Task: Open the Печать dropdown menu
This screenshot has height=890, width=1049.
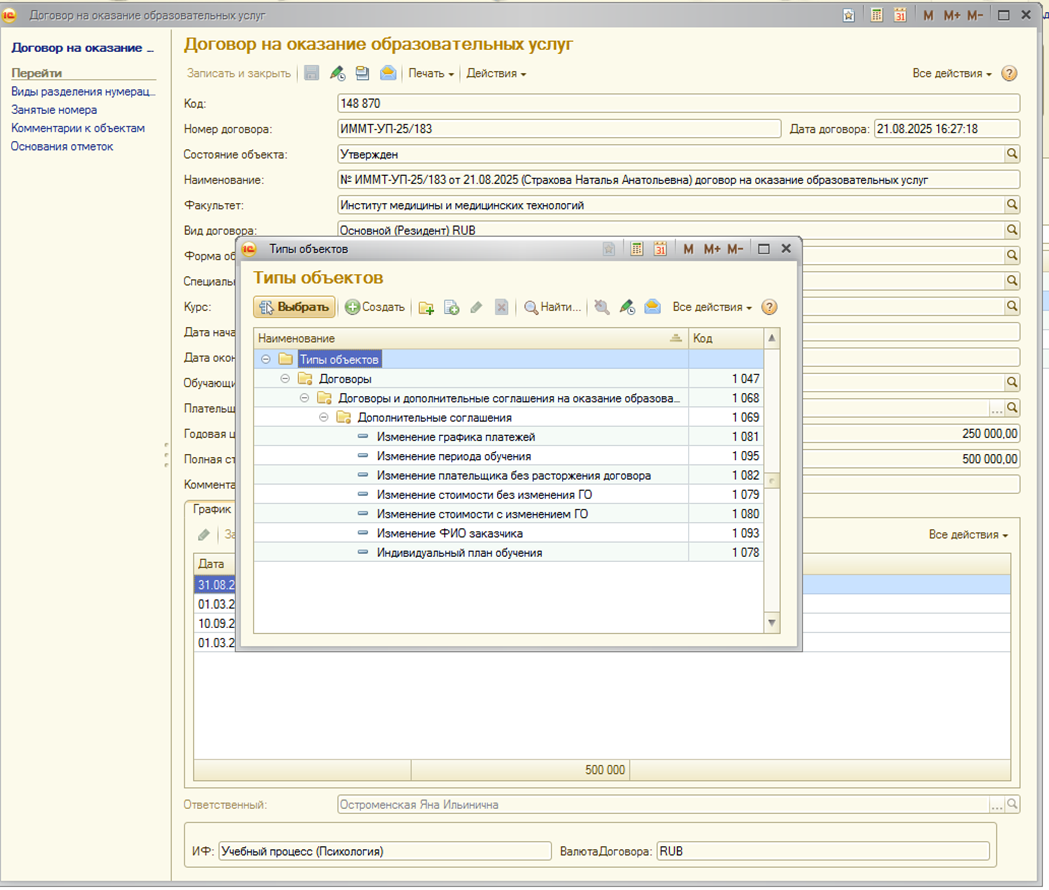Action: 431,74
